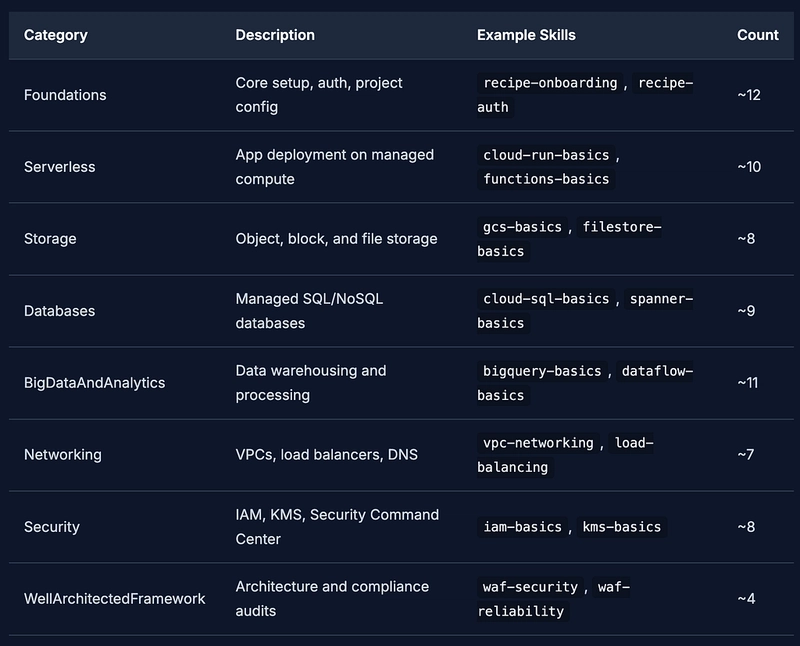Click the recipe-onboarding code tag
Screen dimensions: 800x646
tap(550, 83)
